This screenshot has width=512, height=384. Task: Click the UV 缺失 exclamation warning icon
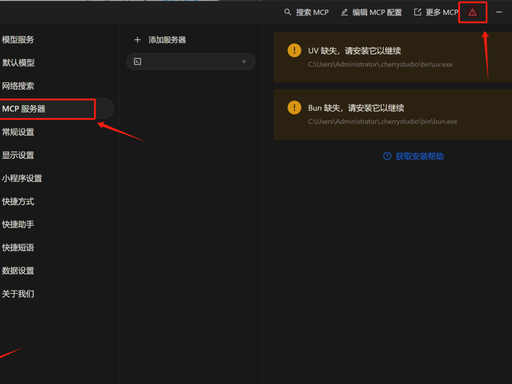point(294,51)
